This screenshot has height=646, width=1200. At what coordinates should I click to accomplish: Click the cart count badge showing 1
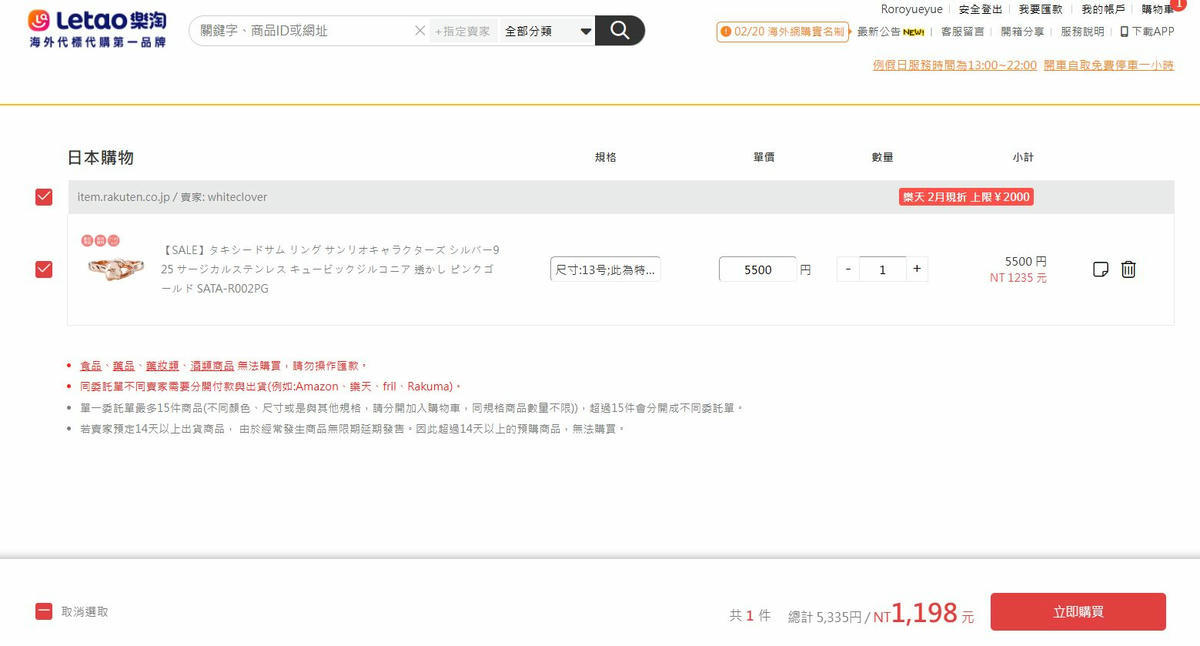pyautogui.click(x=1179, y=5)
